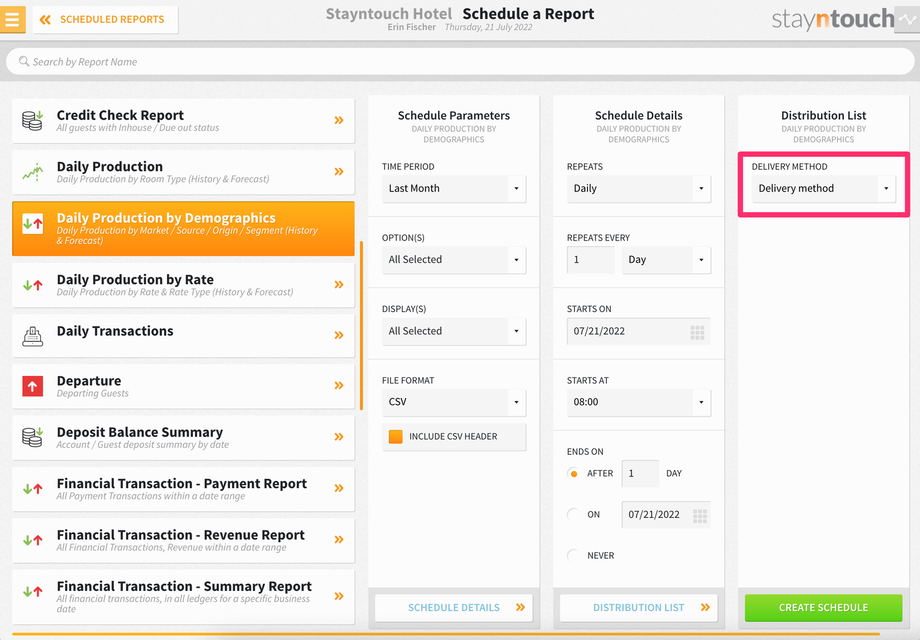Click the search magnifier icon

pos(23,61)
